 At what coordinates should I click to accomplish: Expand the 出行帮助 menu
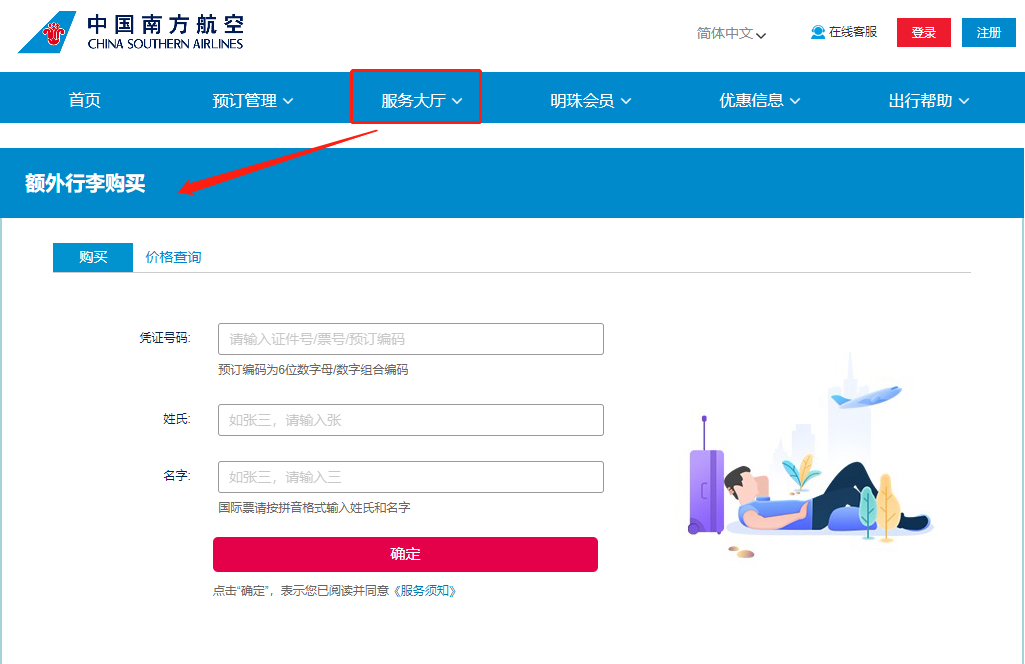tap(928, 100)
